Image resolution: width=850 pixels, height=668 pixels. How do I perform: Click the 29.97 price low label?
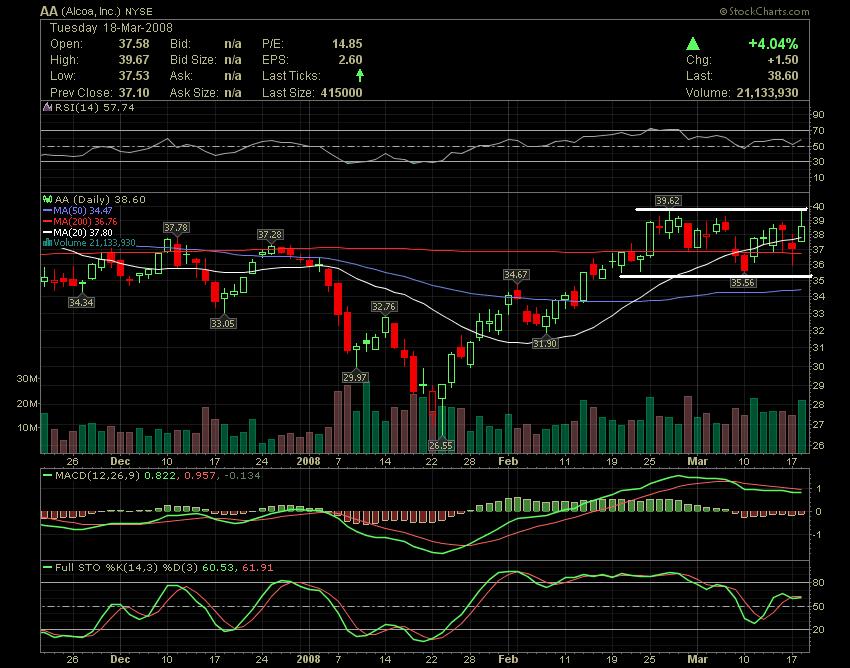(355, 377)
